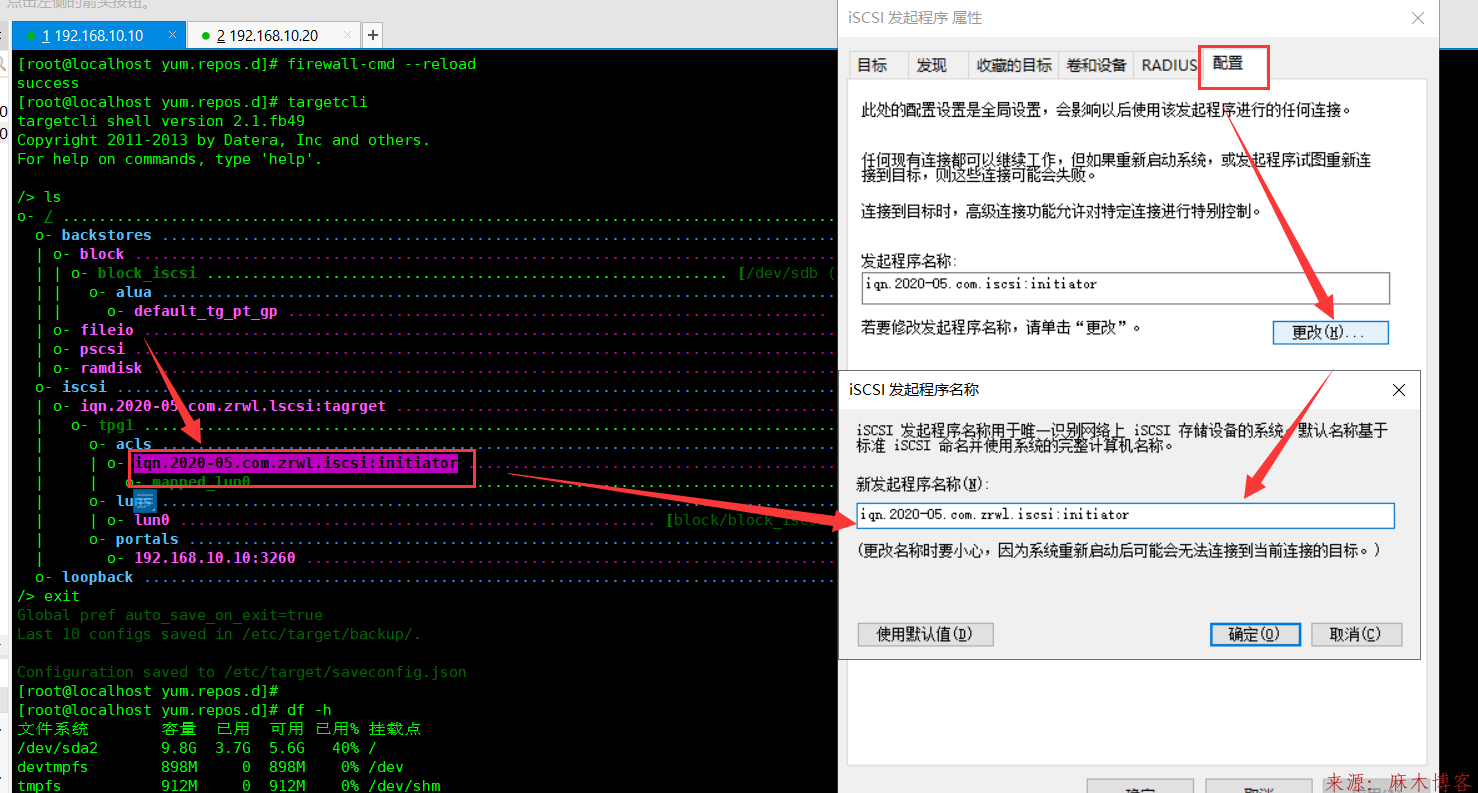1478x793 pixels.
Task: Click the '192.168.10.10:3260' portal text
Action: click(215, 558)
